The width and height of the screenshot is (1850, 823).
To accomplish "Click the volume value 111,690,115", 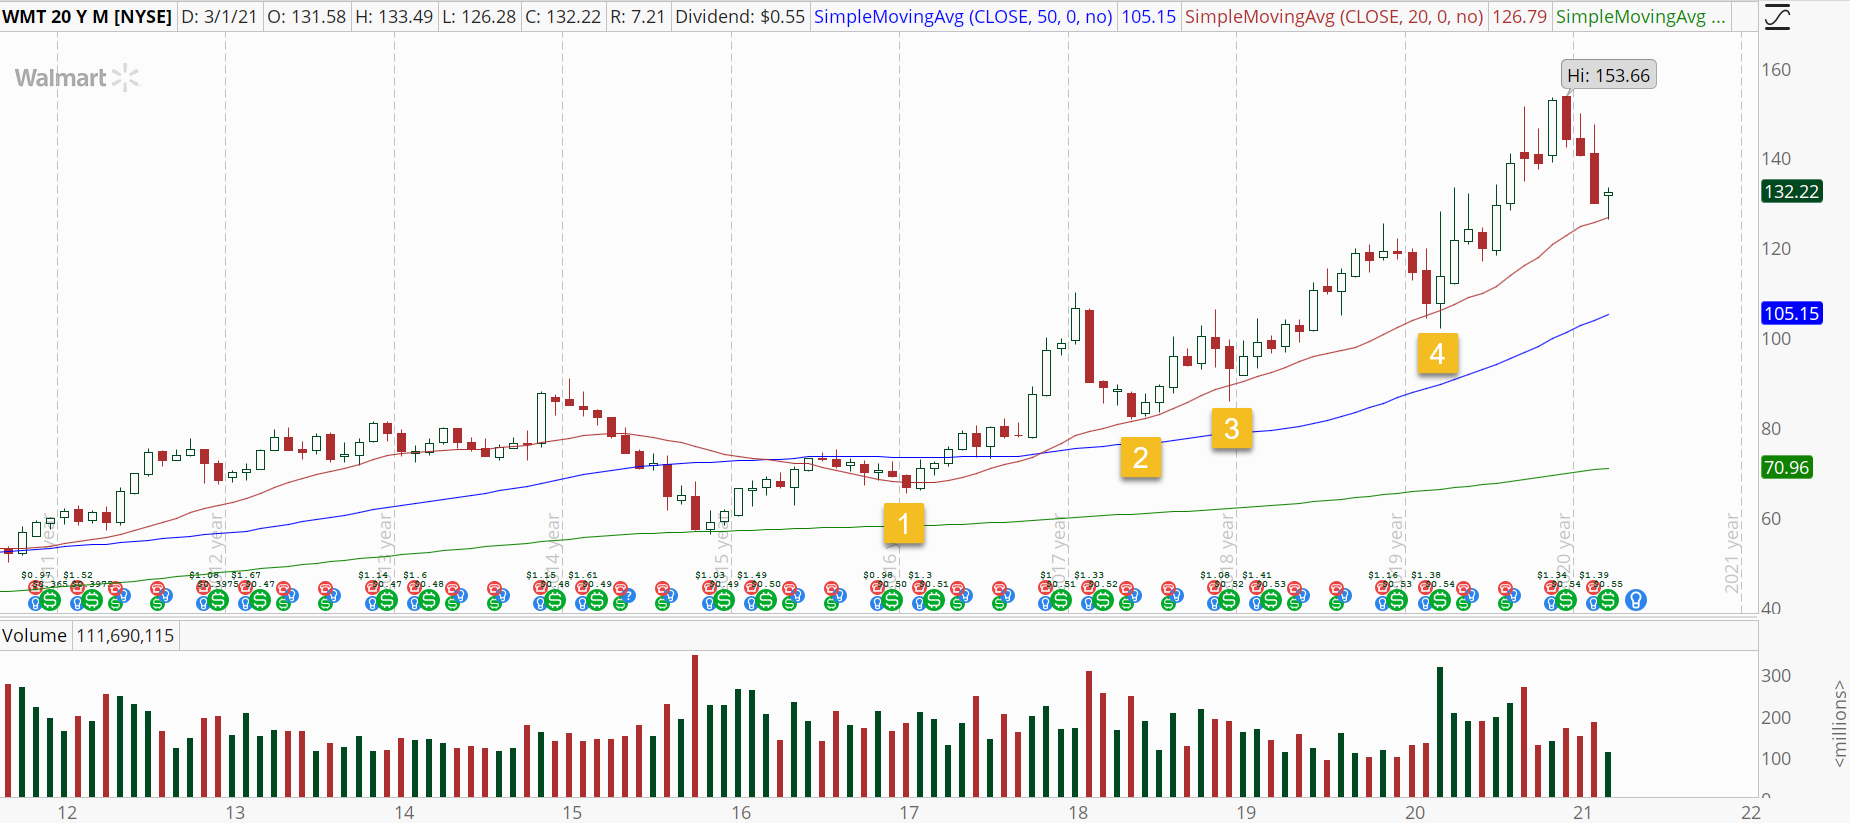I will pos(125,636).
